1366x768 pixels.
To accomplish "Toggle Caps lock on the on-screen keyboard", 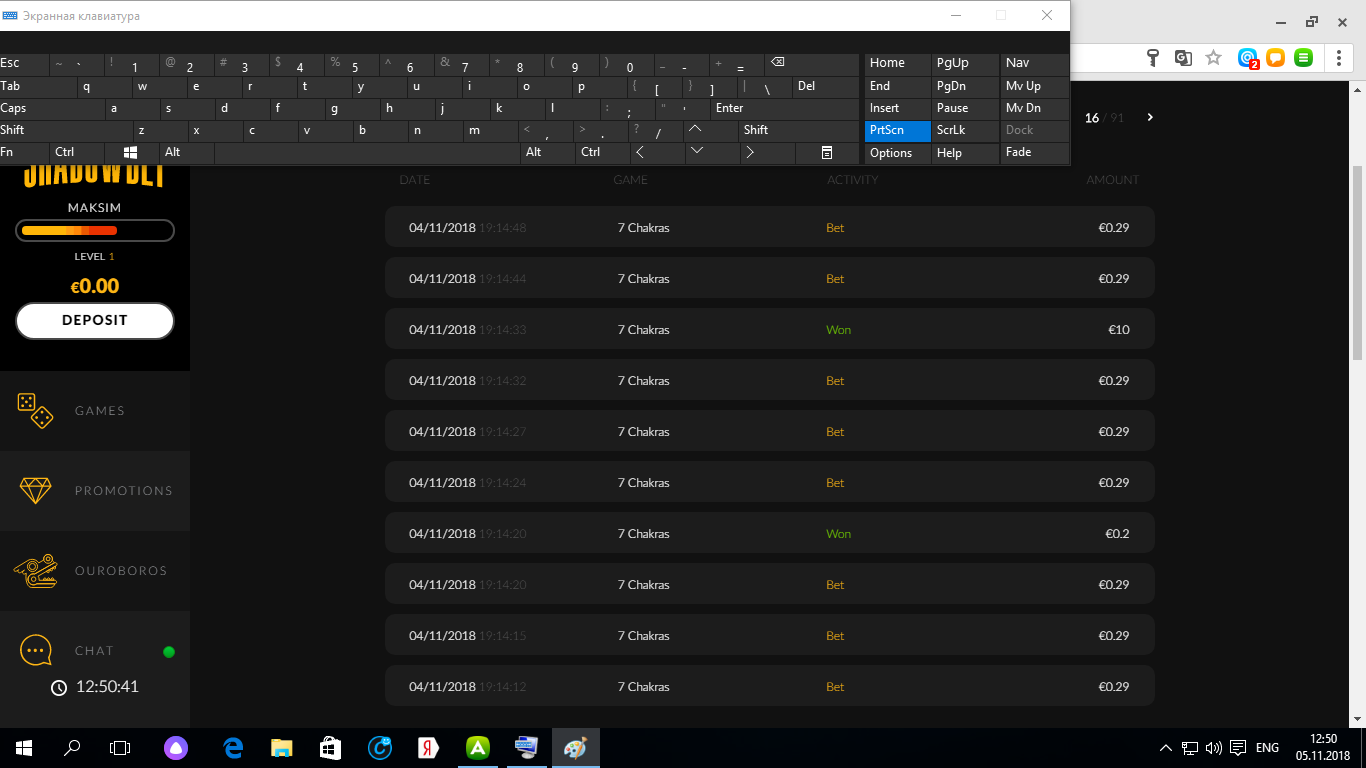I will point(50,108).
